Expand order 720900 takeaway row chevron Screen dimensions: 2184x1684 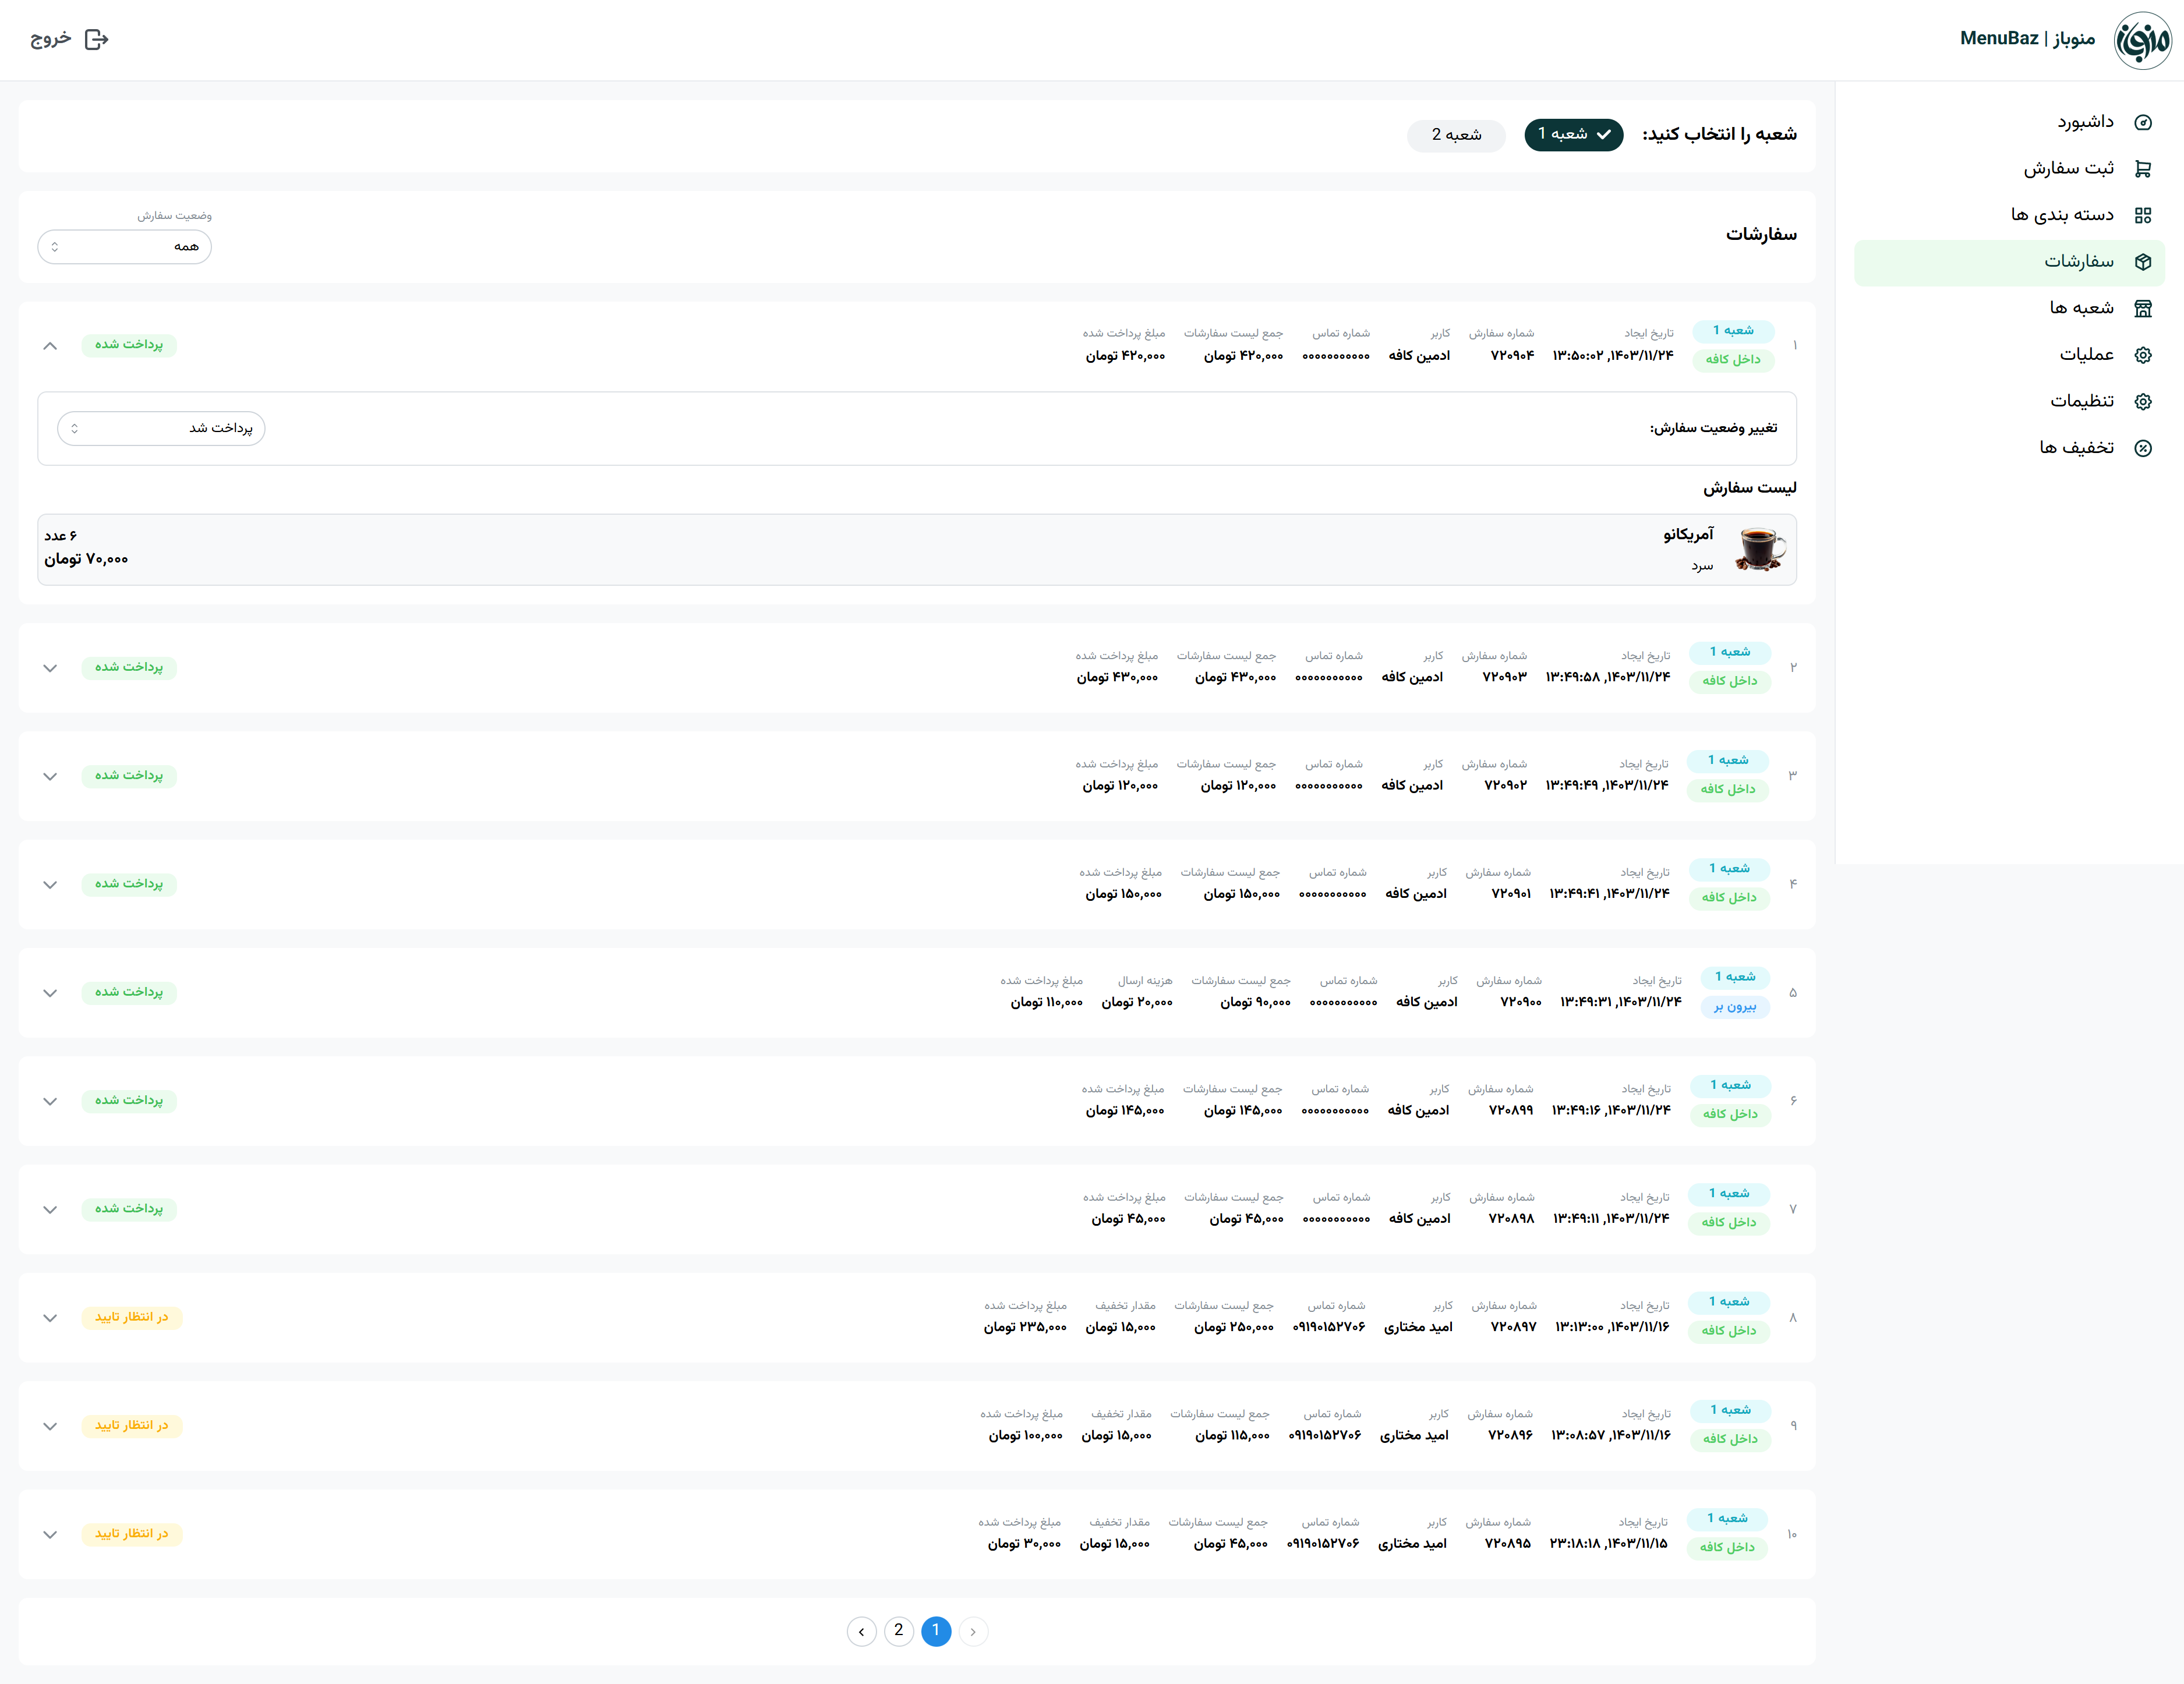50,993
